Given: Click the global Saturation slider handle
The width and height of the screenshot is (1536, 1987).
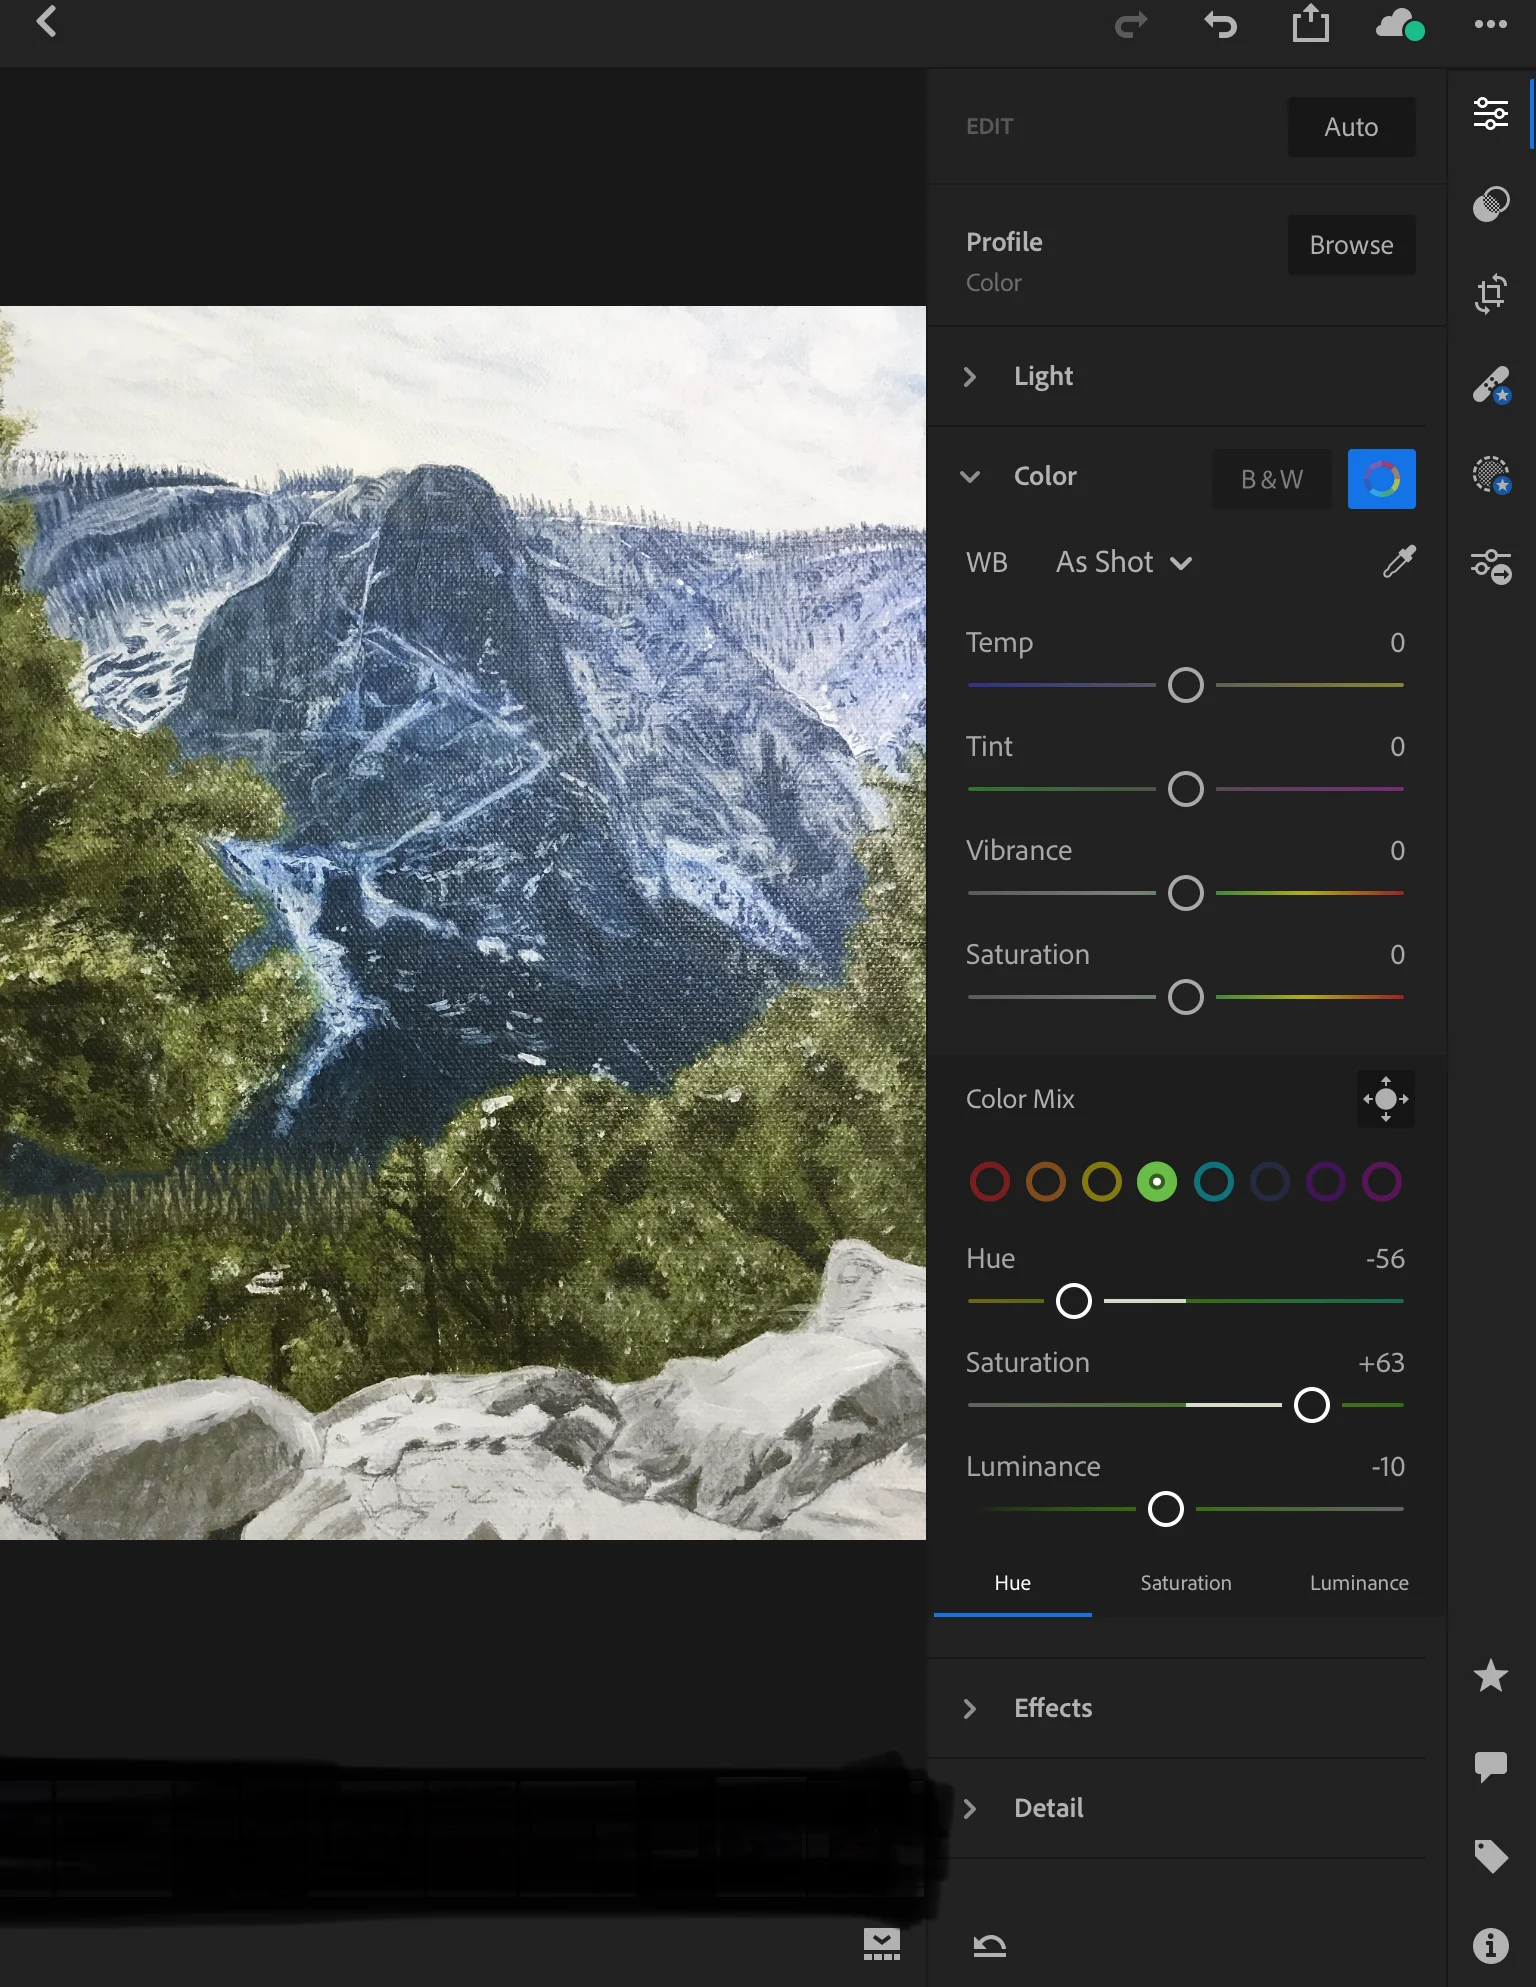Looking at the screenshot, I should (1185, 997).
